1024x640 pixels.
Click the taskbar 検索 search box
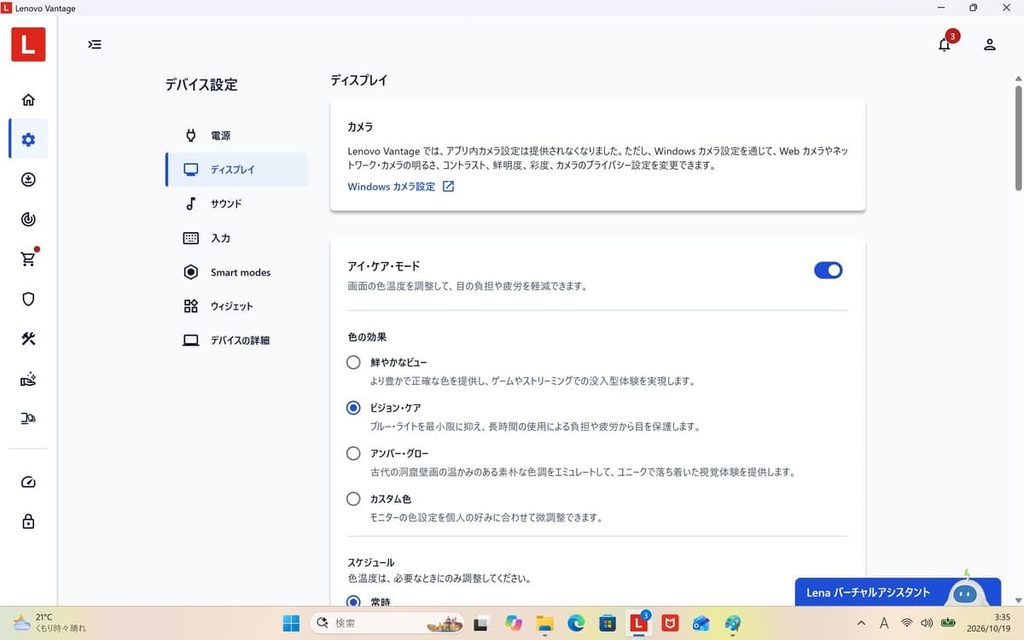387,623
